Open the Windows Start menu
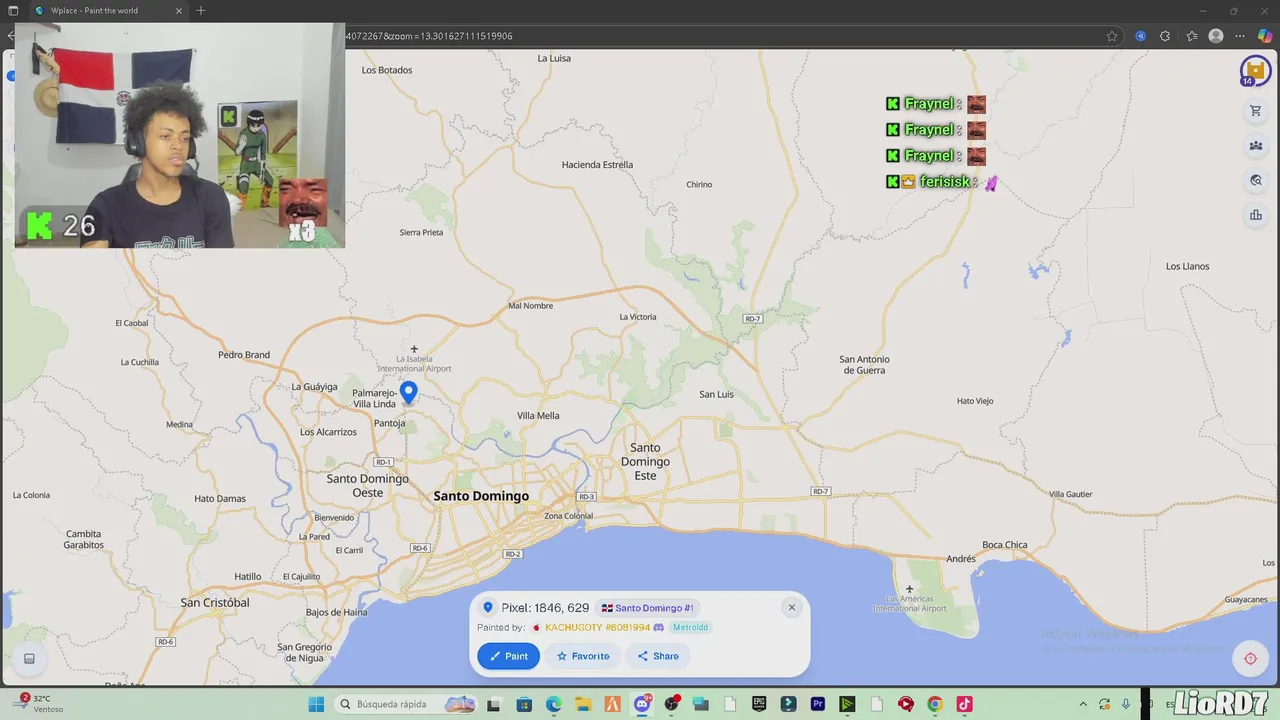The width and height of the screenshot is (1280, 720). tap(316, 704)
